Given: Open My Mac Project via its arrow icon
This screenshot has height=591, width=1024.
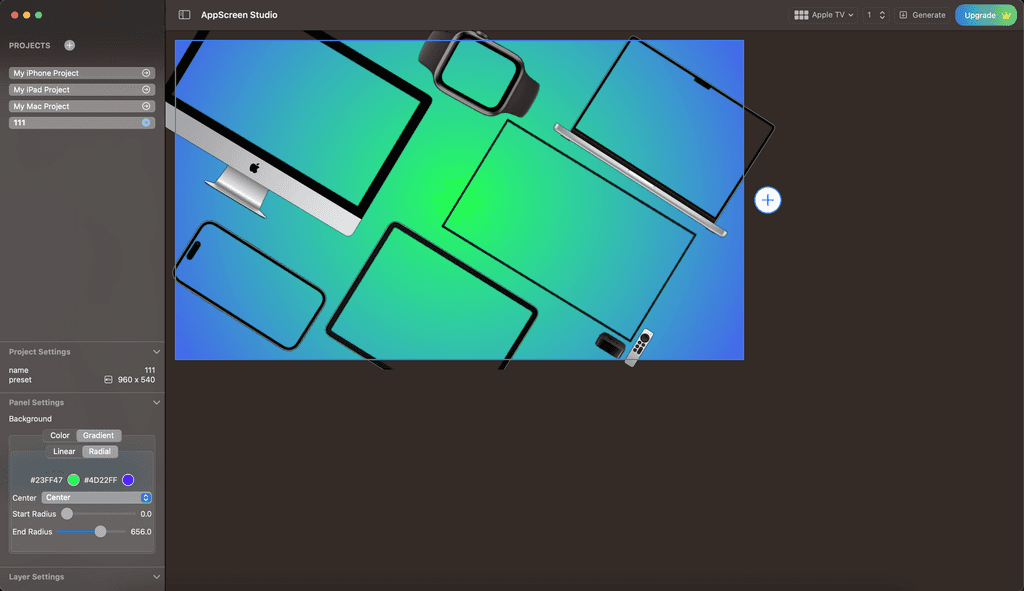Looking at the screenshot, I should [147, 105].
